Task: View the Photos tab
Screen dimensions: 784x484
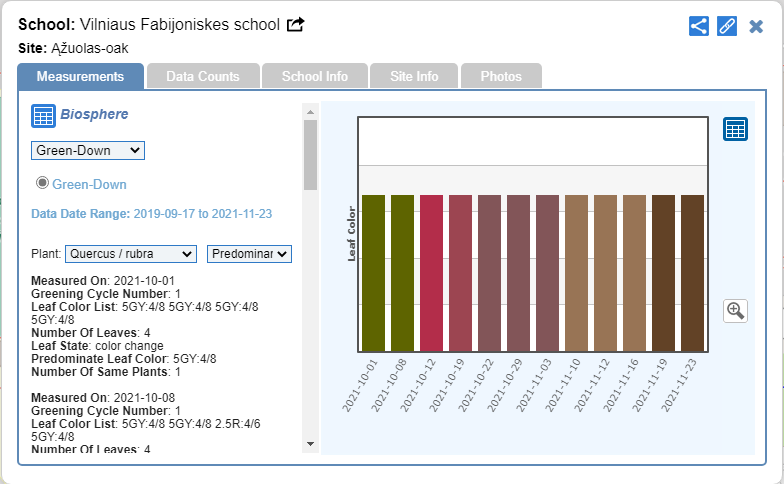Action: pyautogui.click(x=501, y=76)
